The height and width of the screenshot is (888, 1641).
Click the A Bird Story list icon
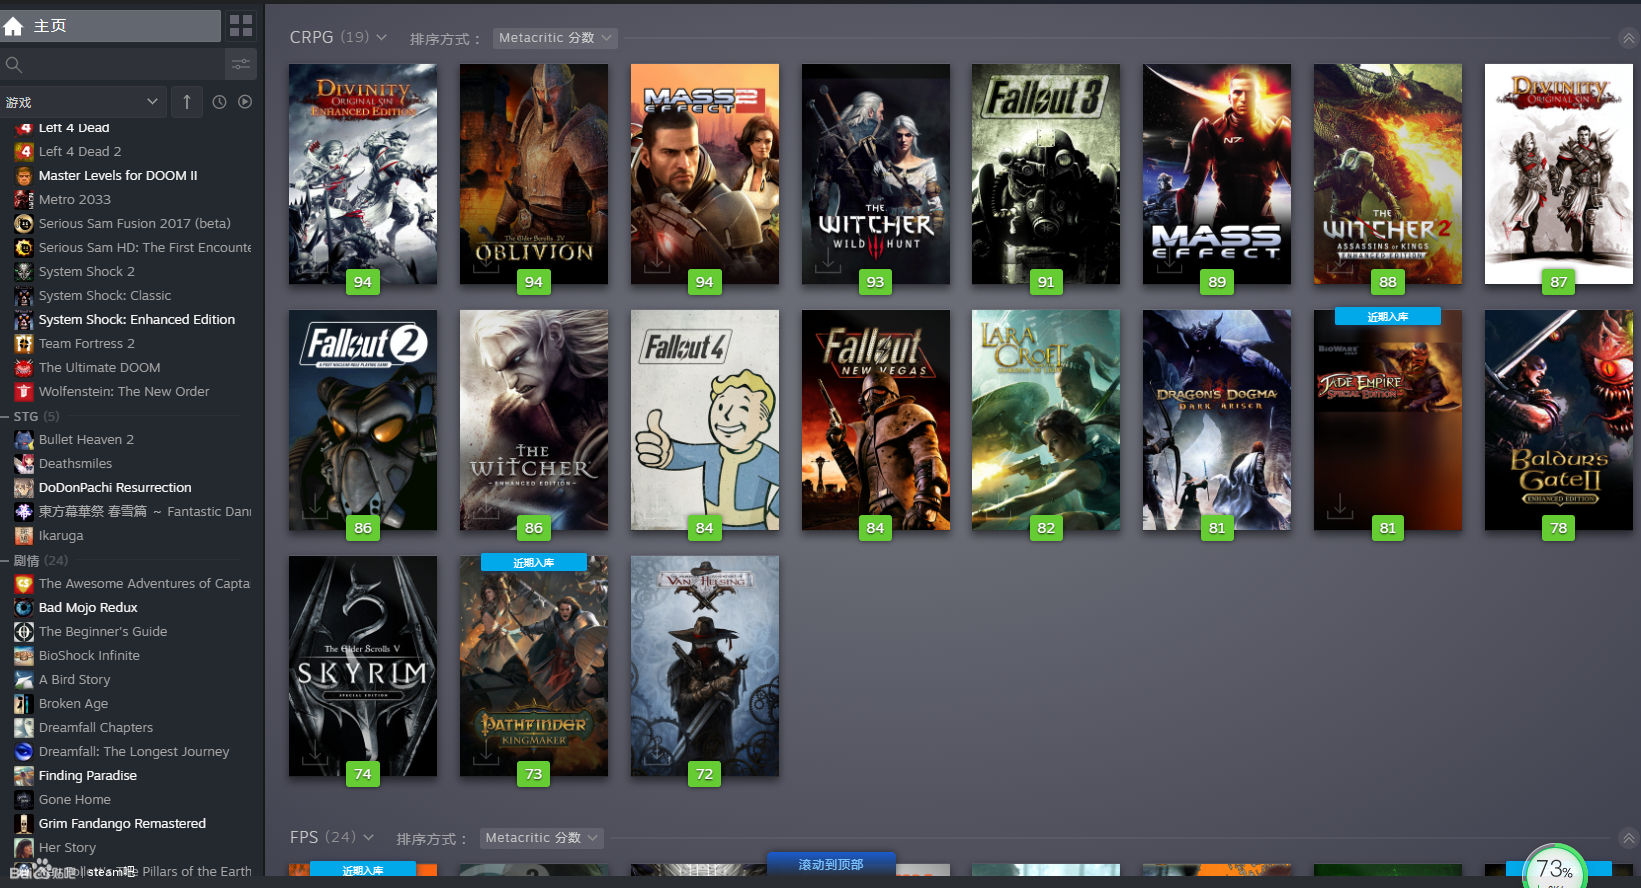click(24, 679)
